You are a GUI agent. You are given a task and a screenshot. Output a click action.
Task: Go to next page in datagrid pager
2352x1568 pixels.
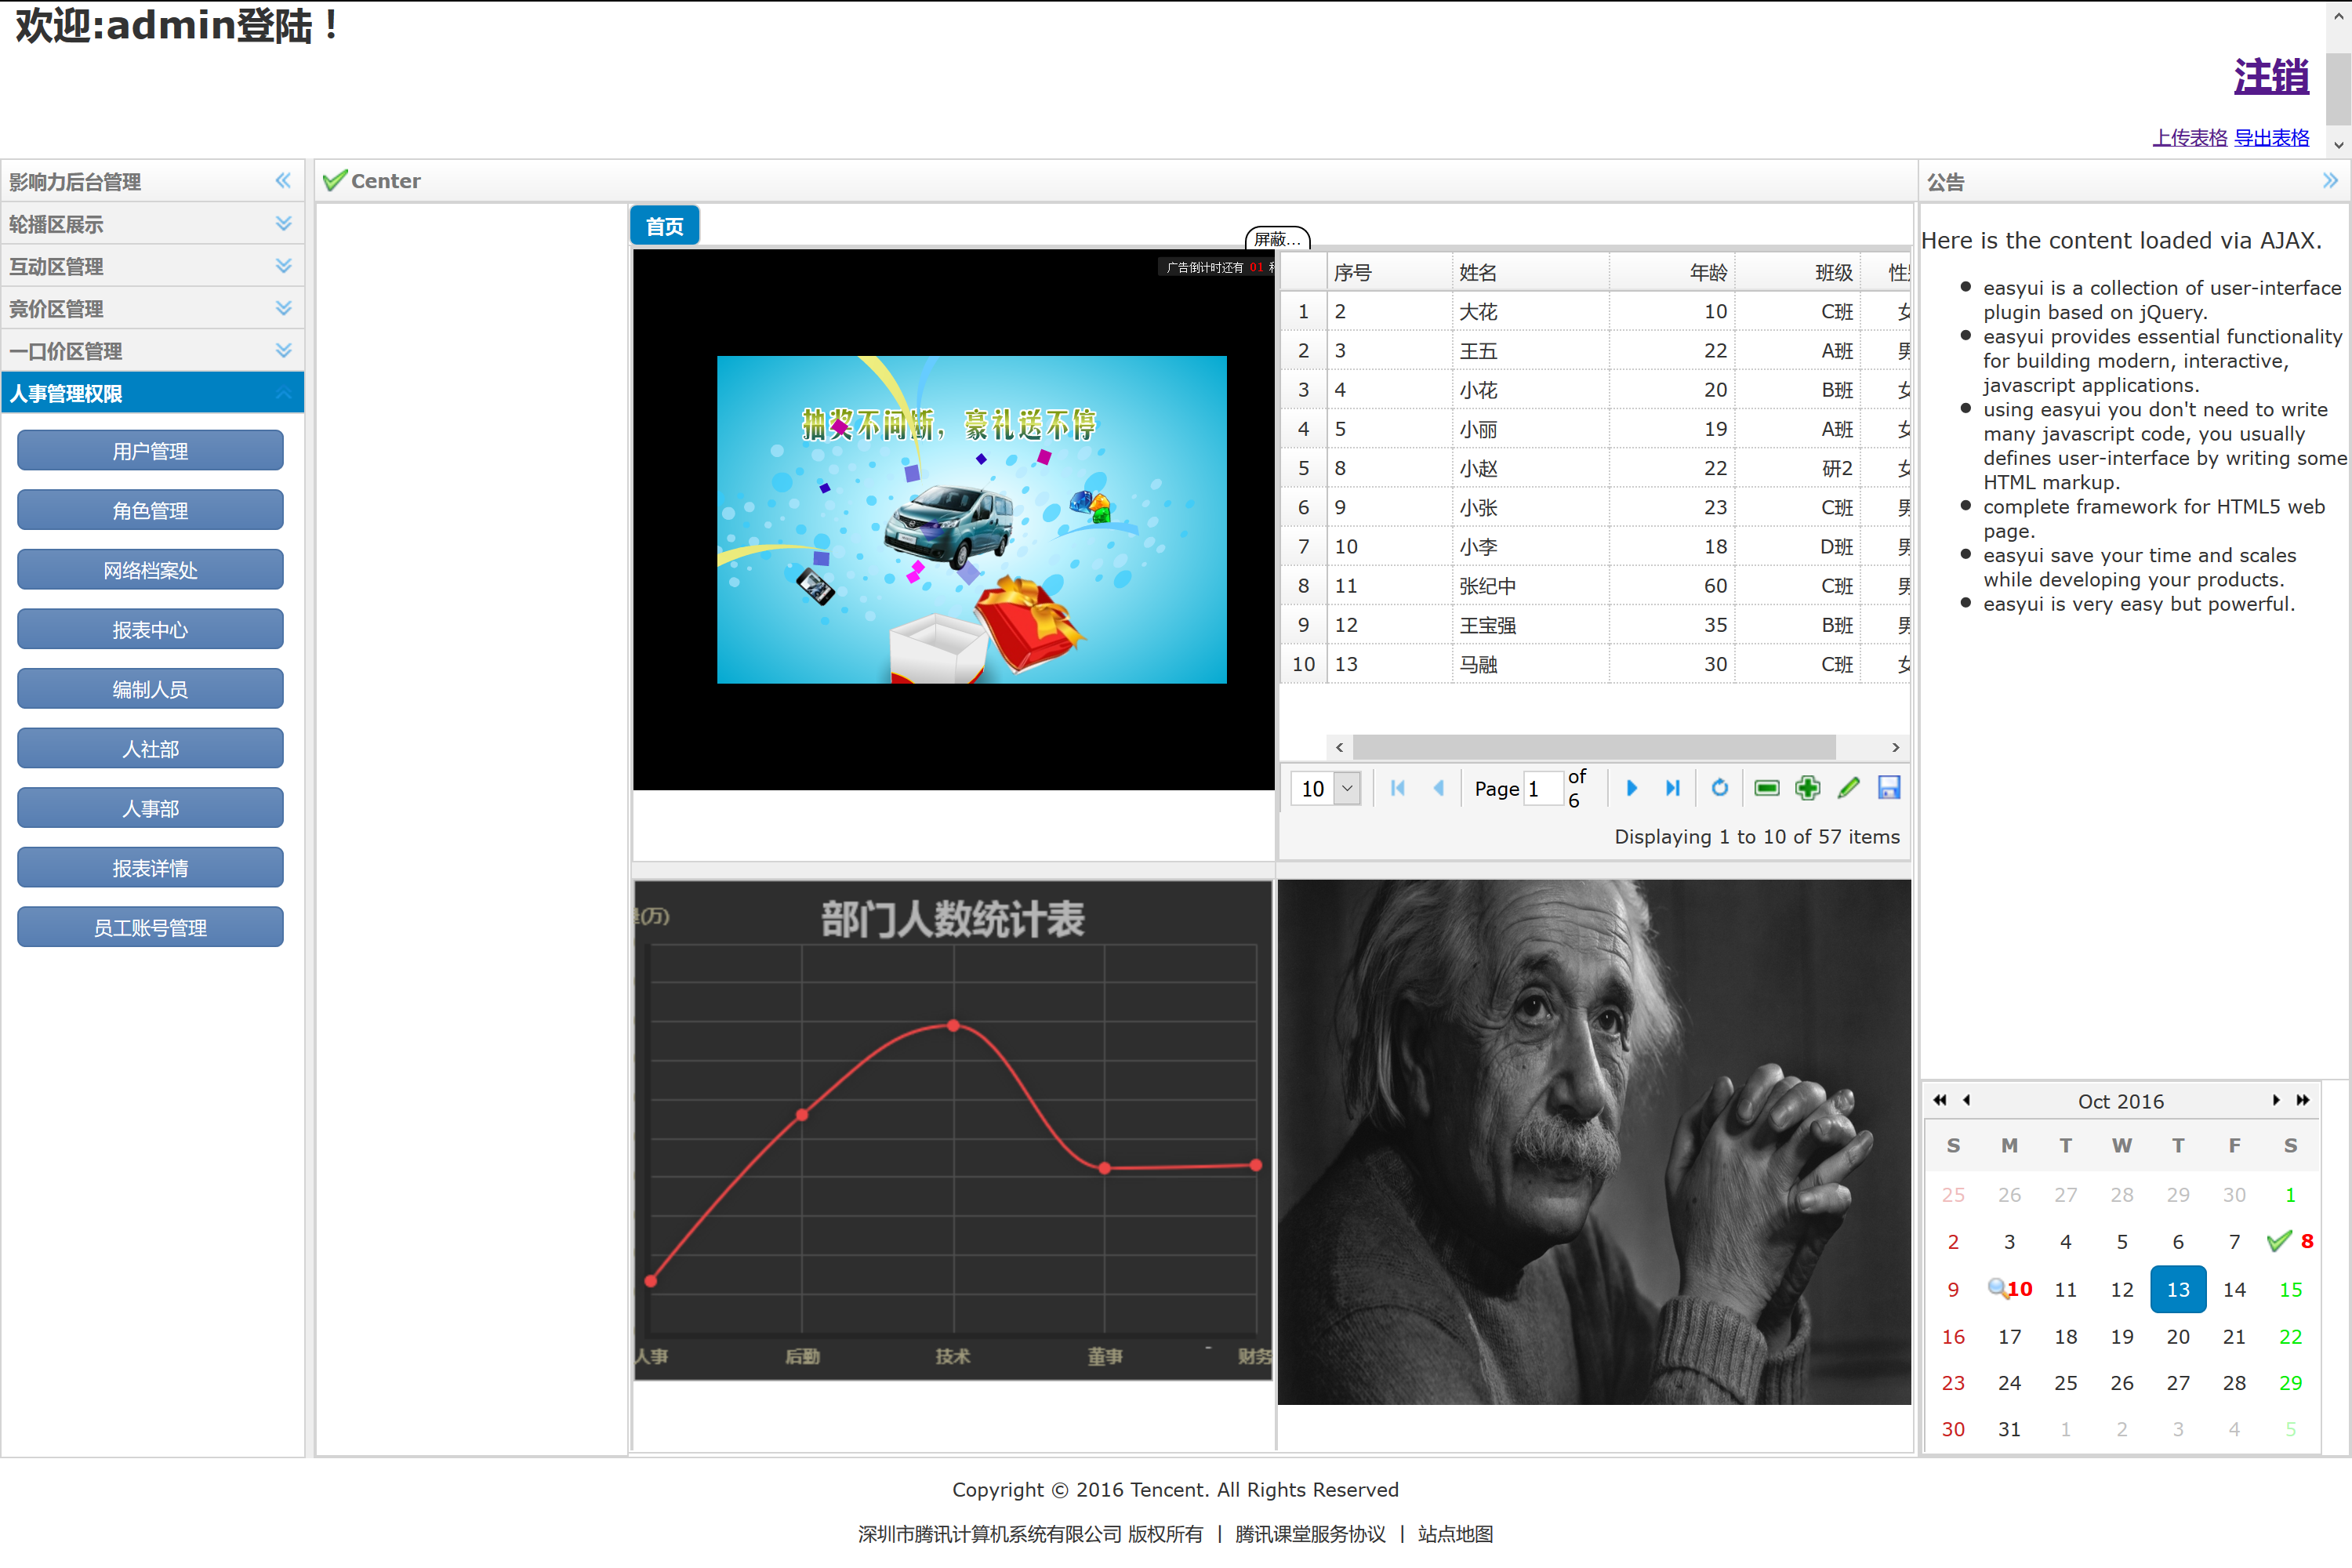tap(1631, 788)
